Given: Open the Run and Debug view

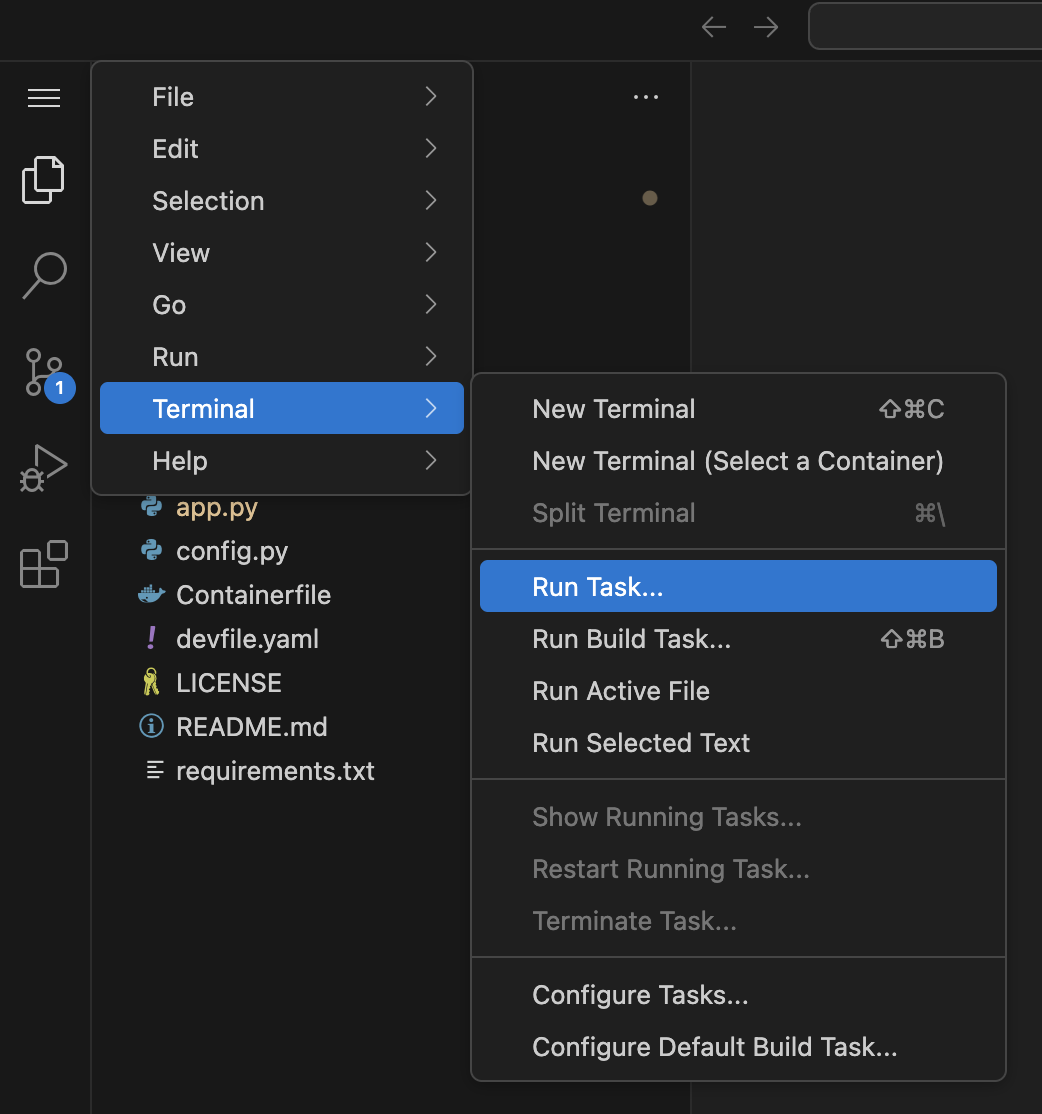Looking at the screenshot, I should click(43, 467).
